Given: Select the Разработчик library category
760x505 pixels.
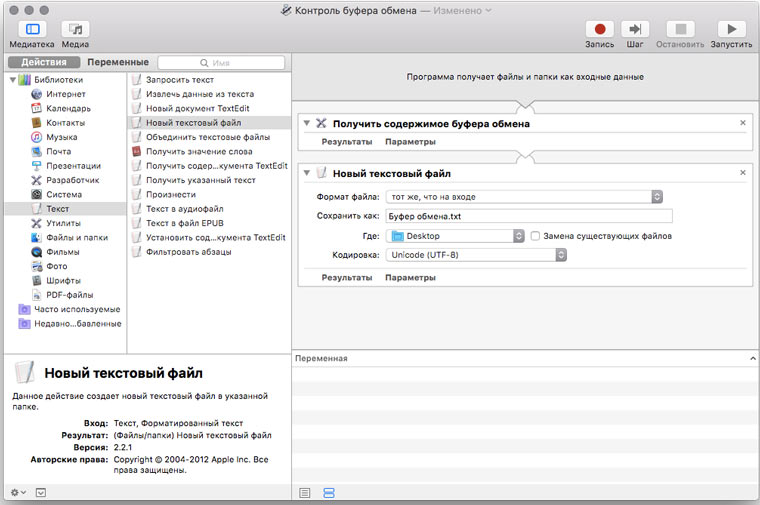Looking at the screenshot, I should pyautogui.click(x=72, y=180).
